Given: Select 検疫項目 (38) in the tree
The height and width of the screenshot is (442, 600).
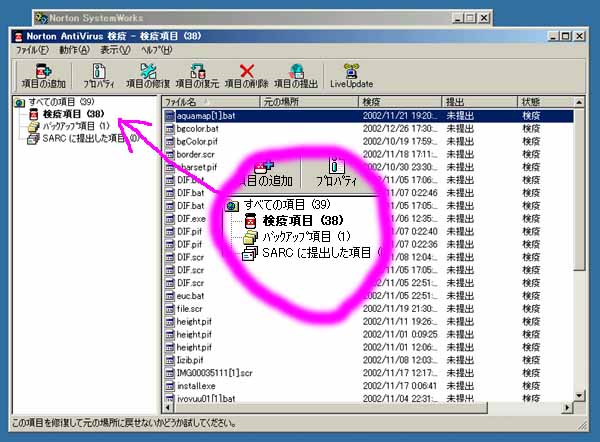Looking at the screenshot, I should [73, 114].
